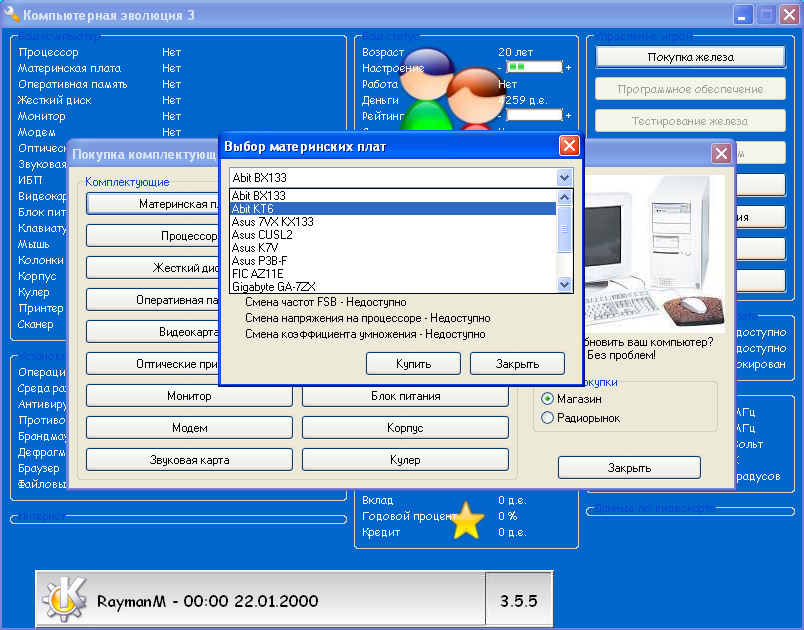Select the Магазин radio option
The width and height of the screenshot is (804, 630).
[x=547, y=398]
